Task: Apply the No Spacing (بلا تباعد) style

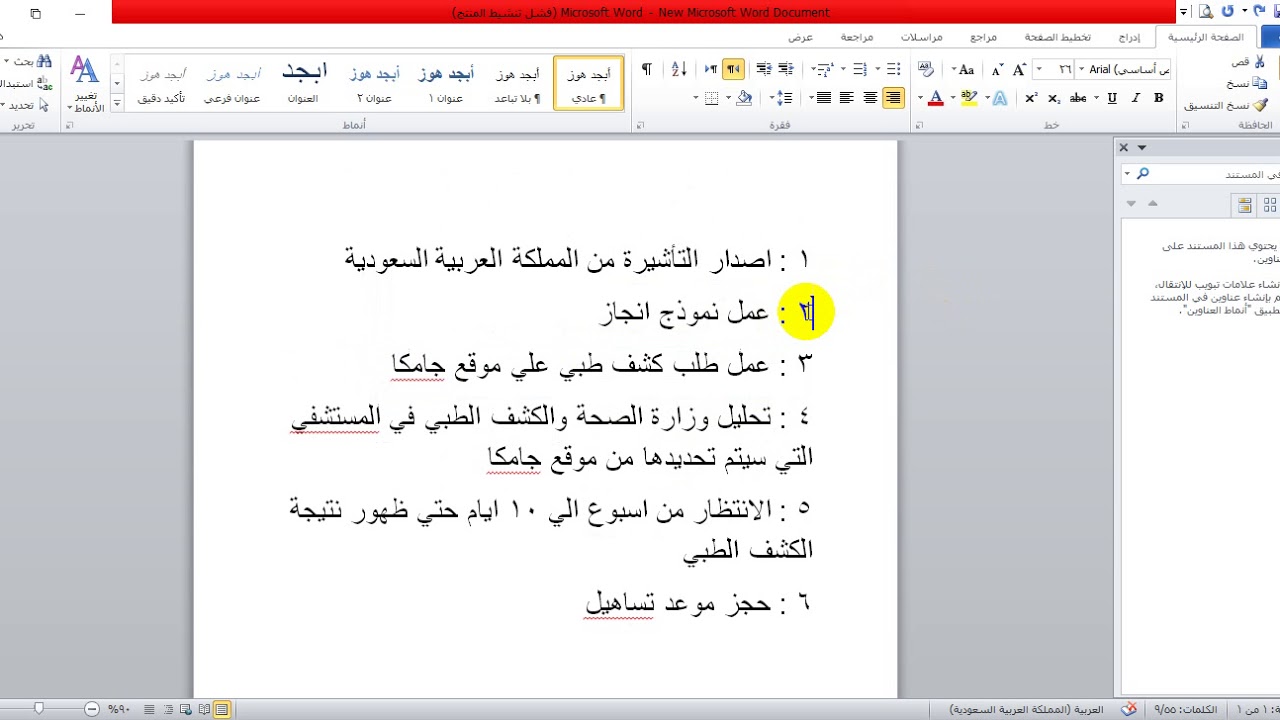Action: point(517,83)
